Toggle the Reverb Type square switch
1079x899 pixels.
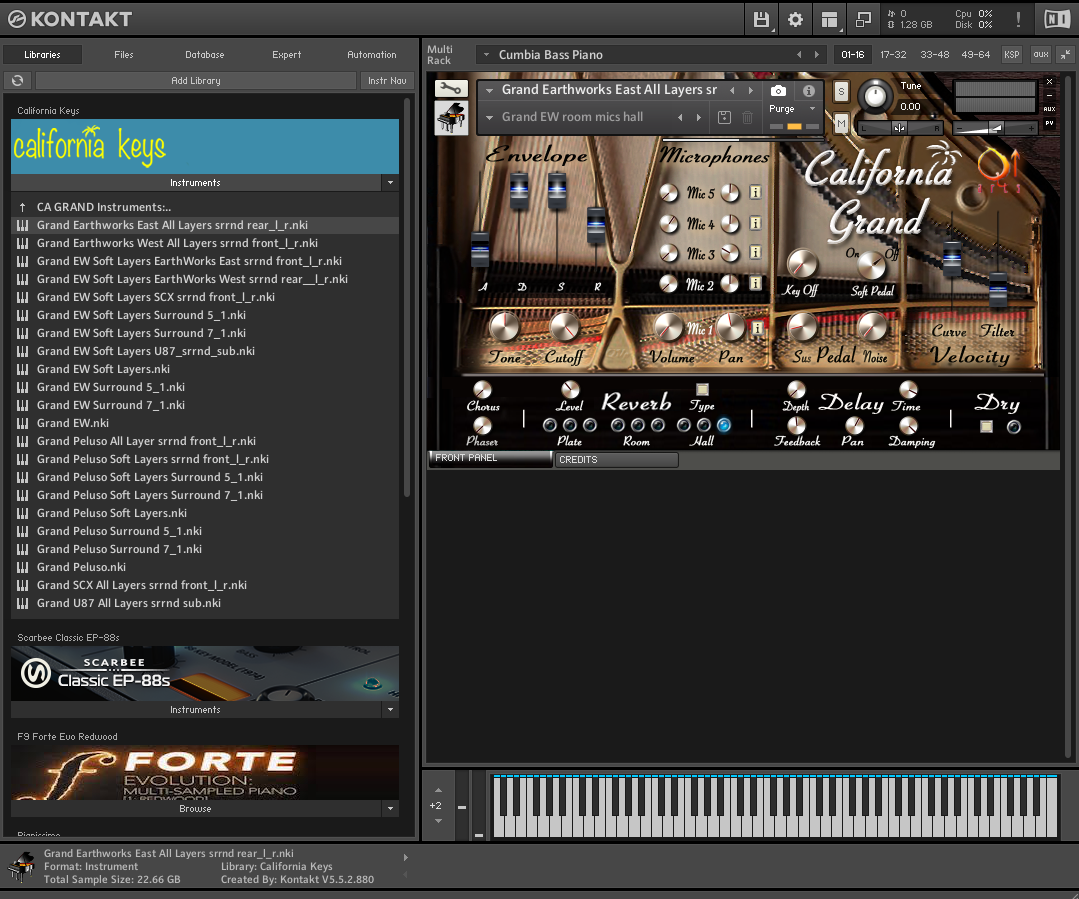point(702,390)
